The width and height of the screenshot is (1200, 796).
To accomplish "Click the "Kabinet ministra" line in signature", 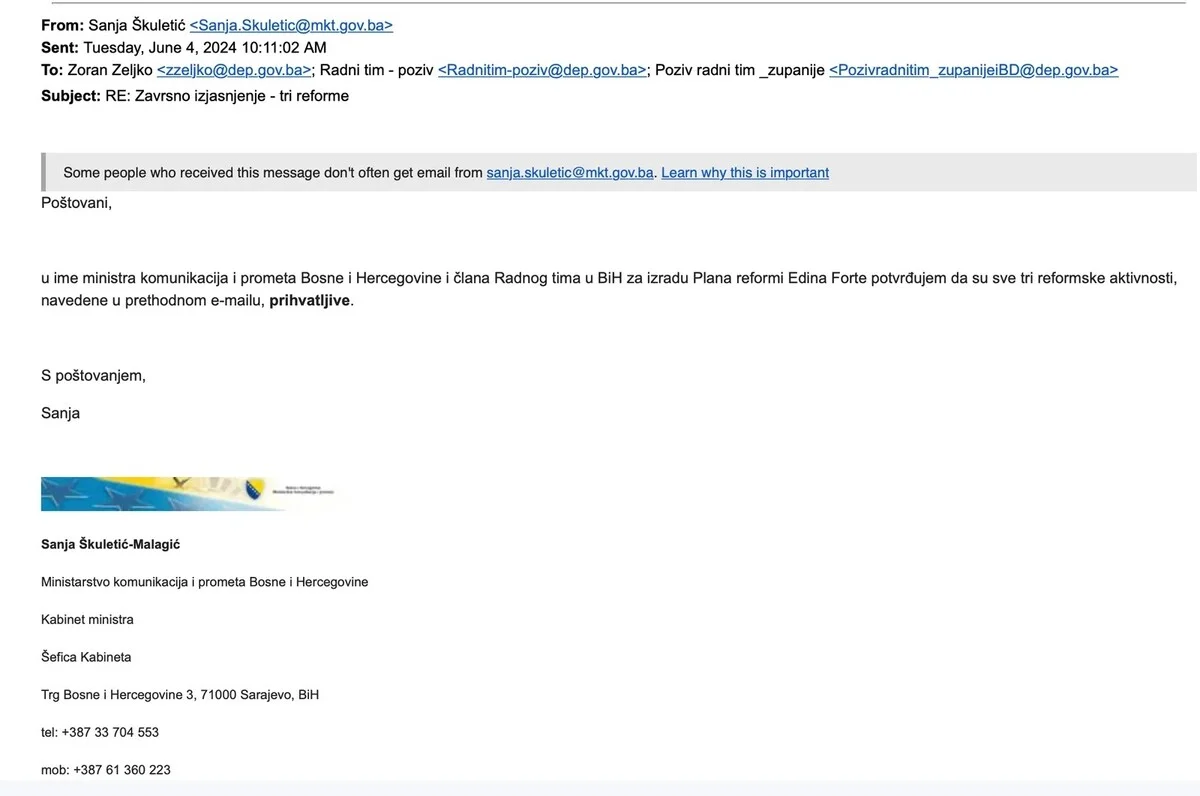I will pyautogui.click(x=87, y=619).
